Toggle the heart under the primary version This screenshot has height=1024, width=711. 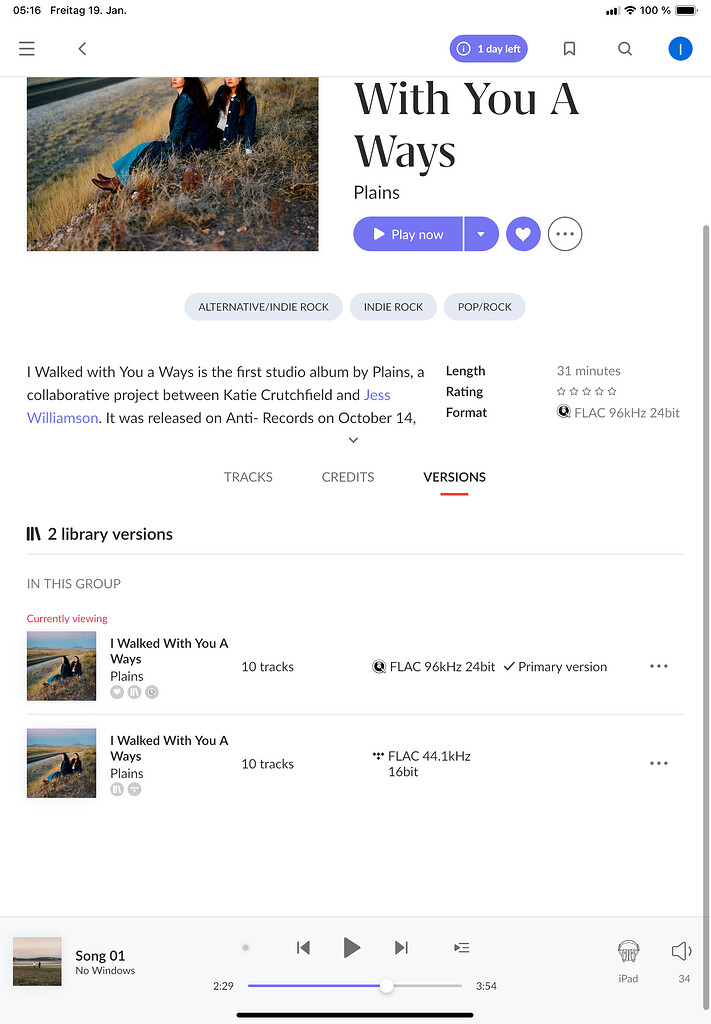[x=117, y=691]
